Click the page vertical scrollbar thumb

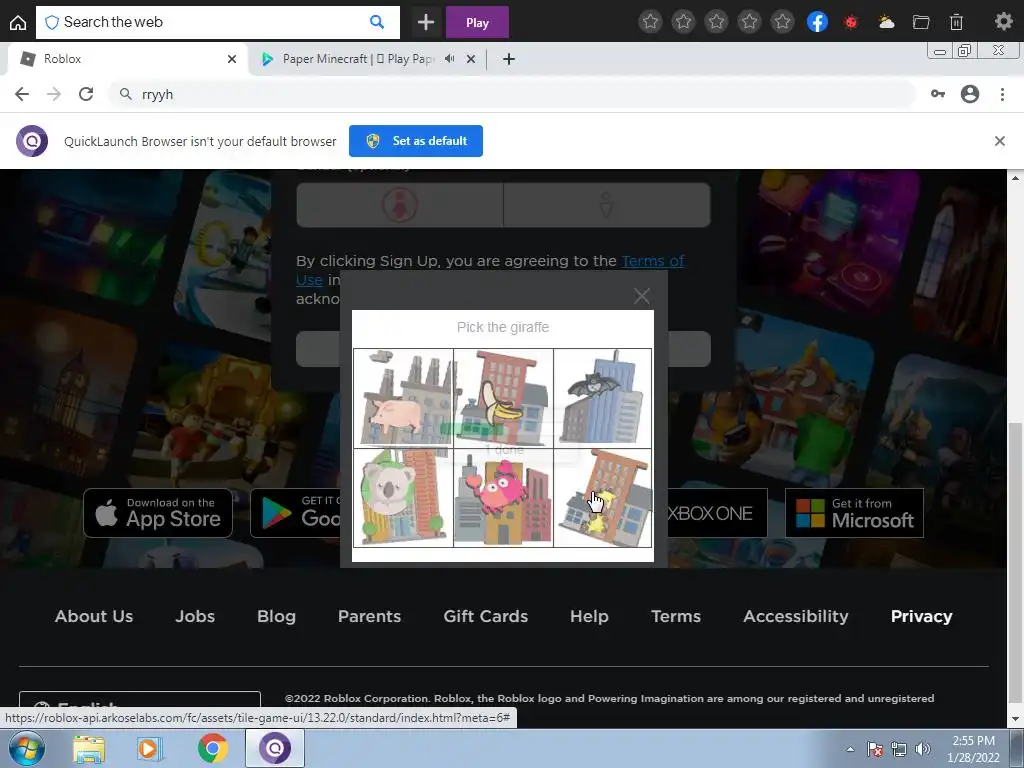click(x=1015, y=565)
